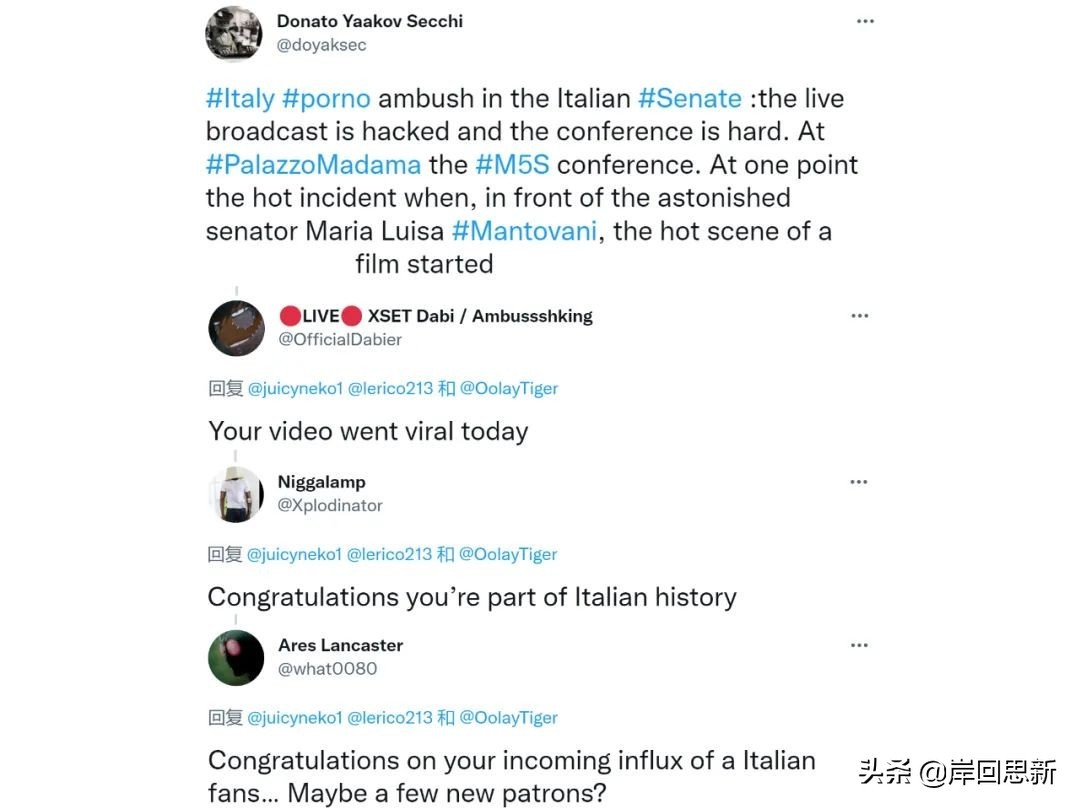Open the #M5S hashtag
Image resolution: width=1080 pixels, height=809 pixels.
[511, 165]
